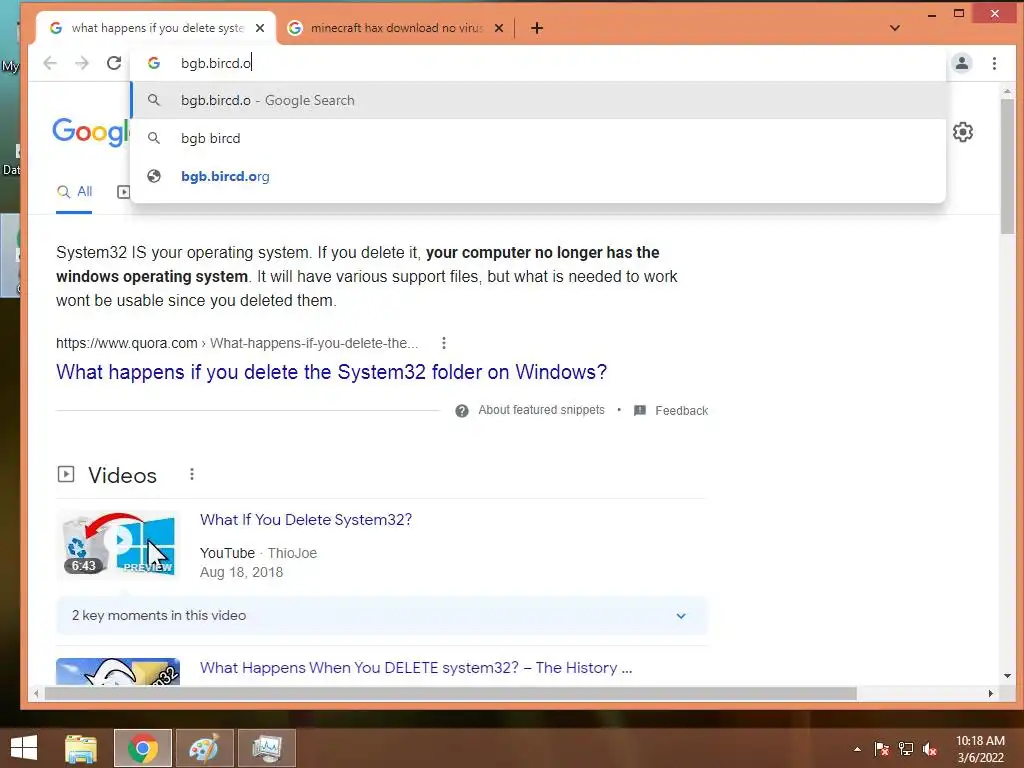Open the Chrome profile avatar menu
The height and width of the screenshot is (768, 1024).
click(962, 63)
